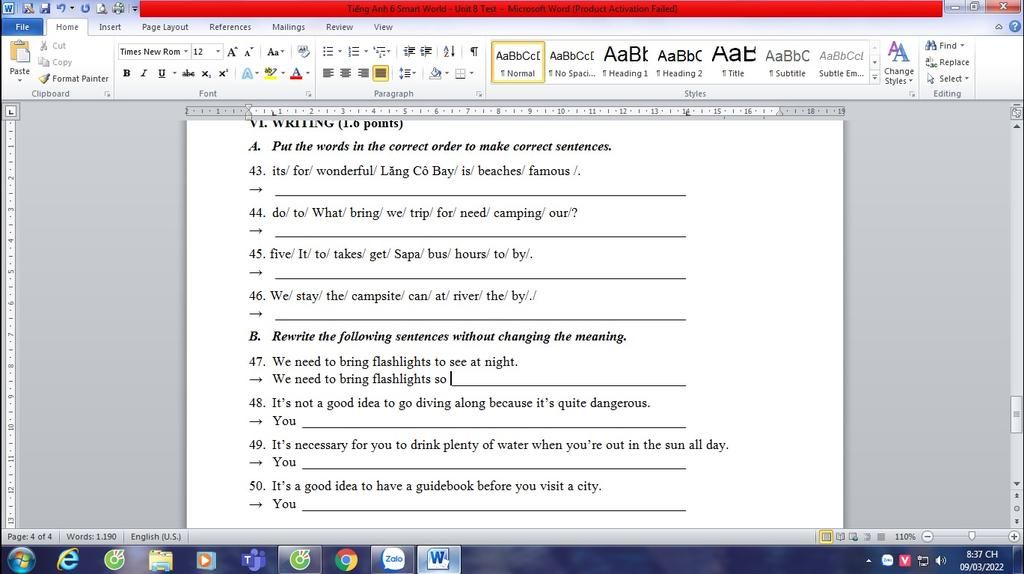Open the Font dialog launcher
The image size is (1024, 574).
[x=308, y=94]
